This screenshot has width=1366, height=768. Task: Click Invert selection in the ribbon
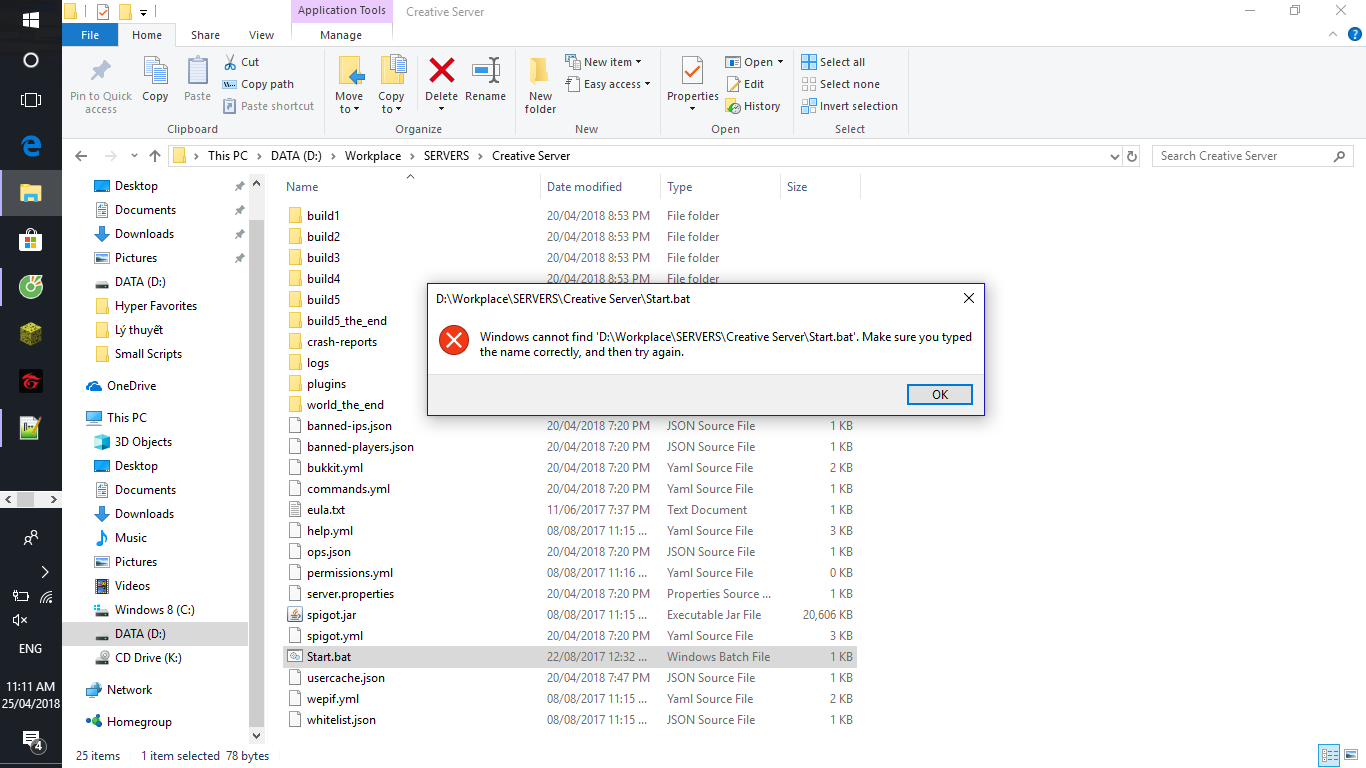click(x=849, y=106)
